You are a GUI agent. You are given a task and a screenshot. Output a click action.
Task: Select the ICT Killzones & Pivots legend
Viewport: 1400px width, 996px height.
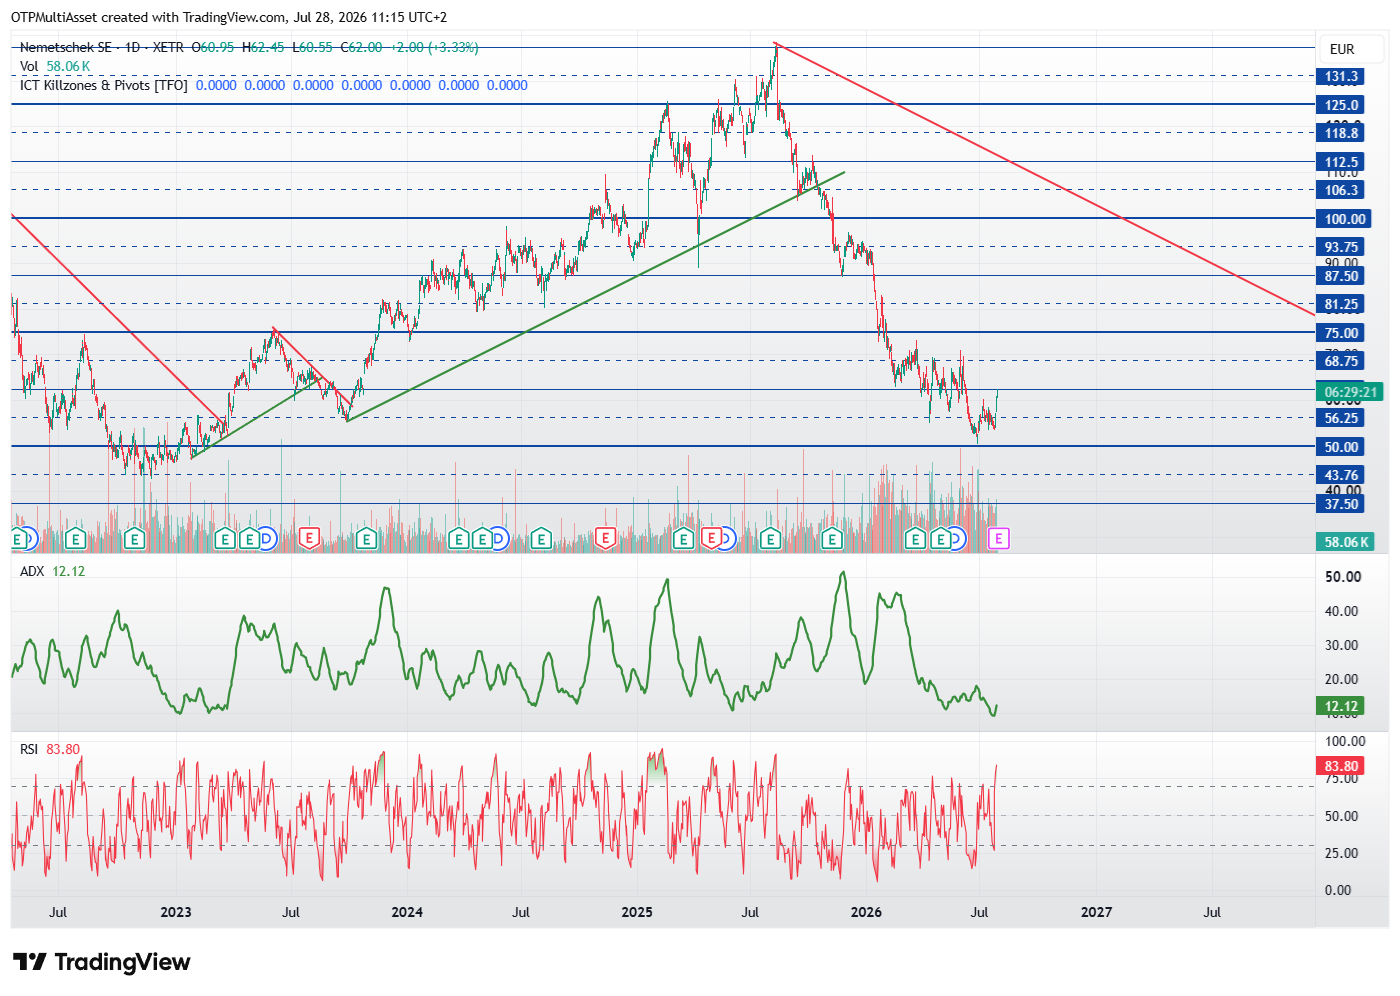104,85
